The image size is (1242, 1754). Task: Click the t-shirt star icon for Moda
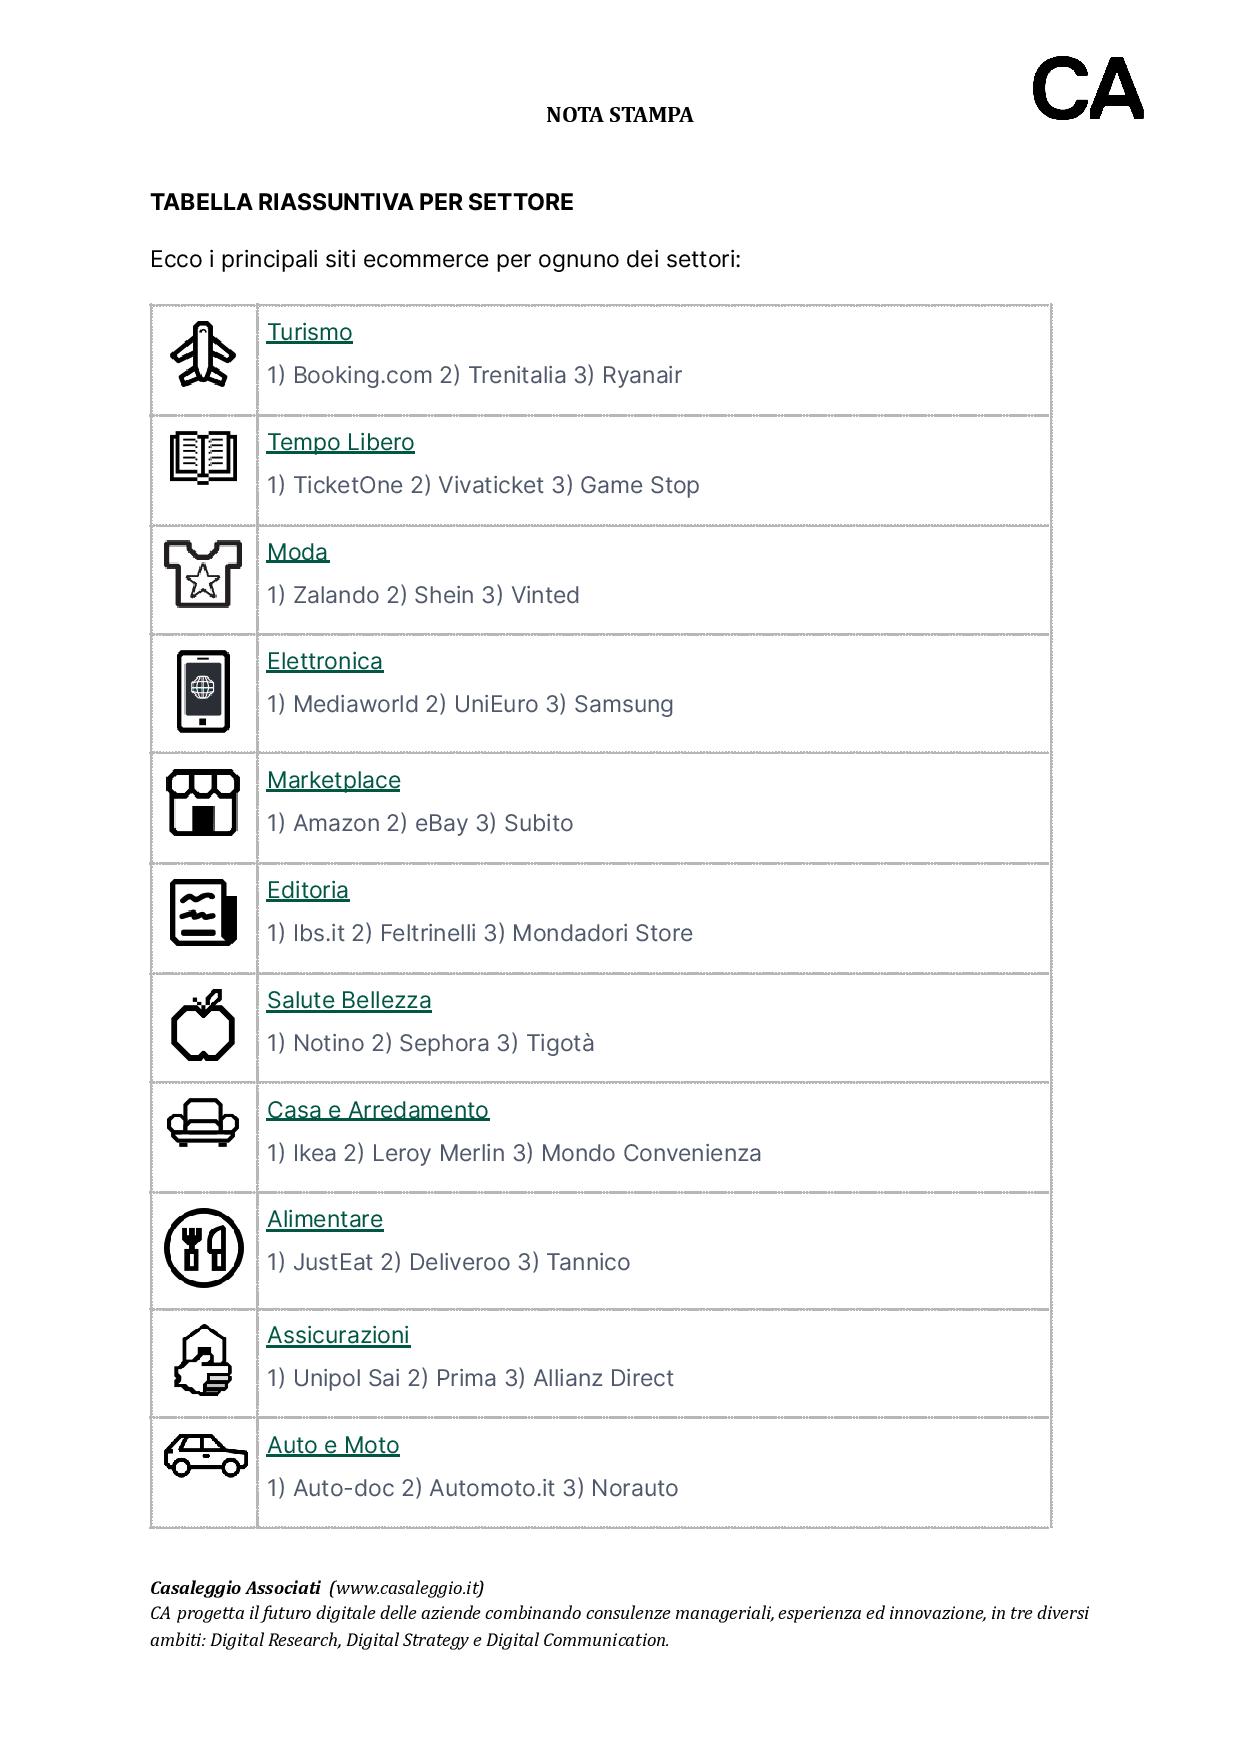point(203,574)
